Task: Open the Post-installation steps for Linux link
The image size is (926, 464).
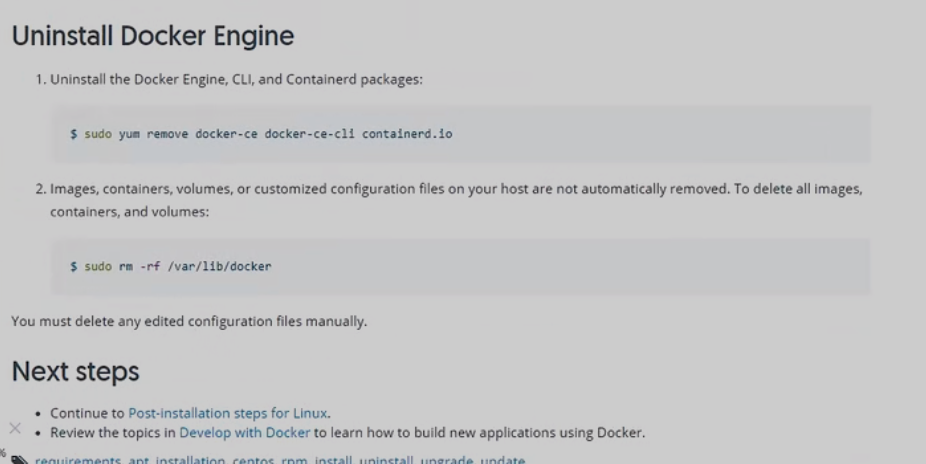Action: (x=227, y=413)
